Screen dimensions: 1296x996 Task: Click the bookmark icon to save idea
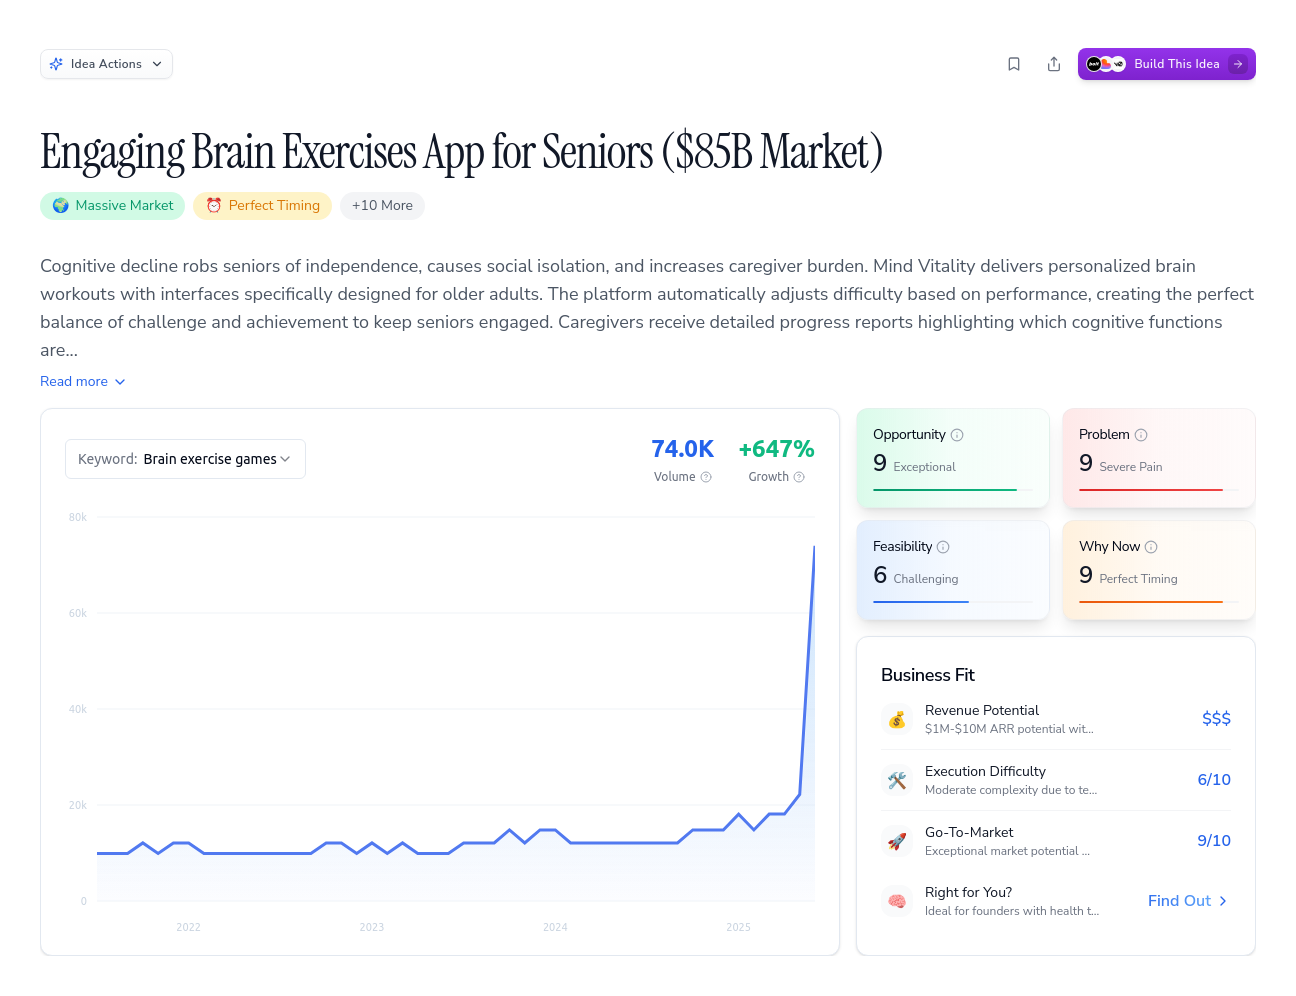pos(1014,64)
